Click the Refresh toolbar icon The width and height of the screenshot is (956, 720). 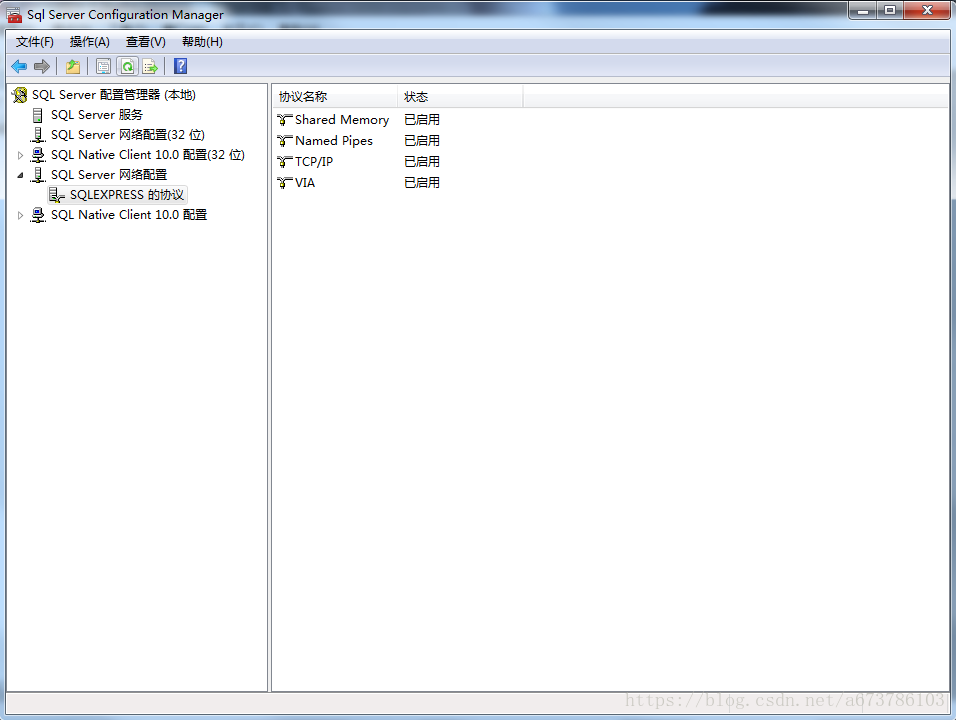[x=127, y=66]
